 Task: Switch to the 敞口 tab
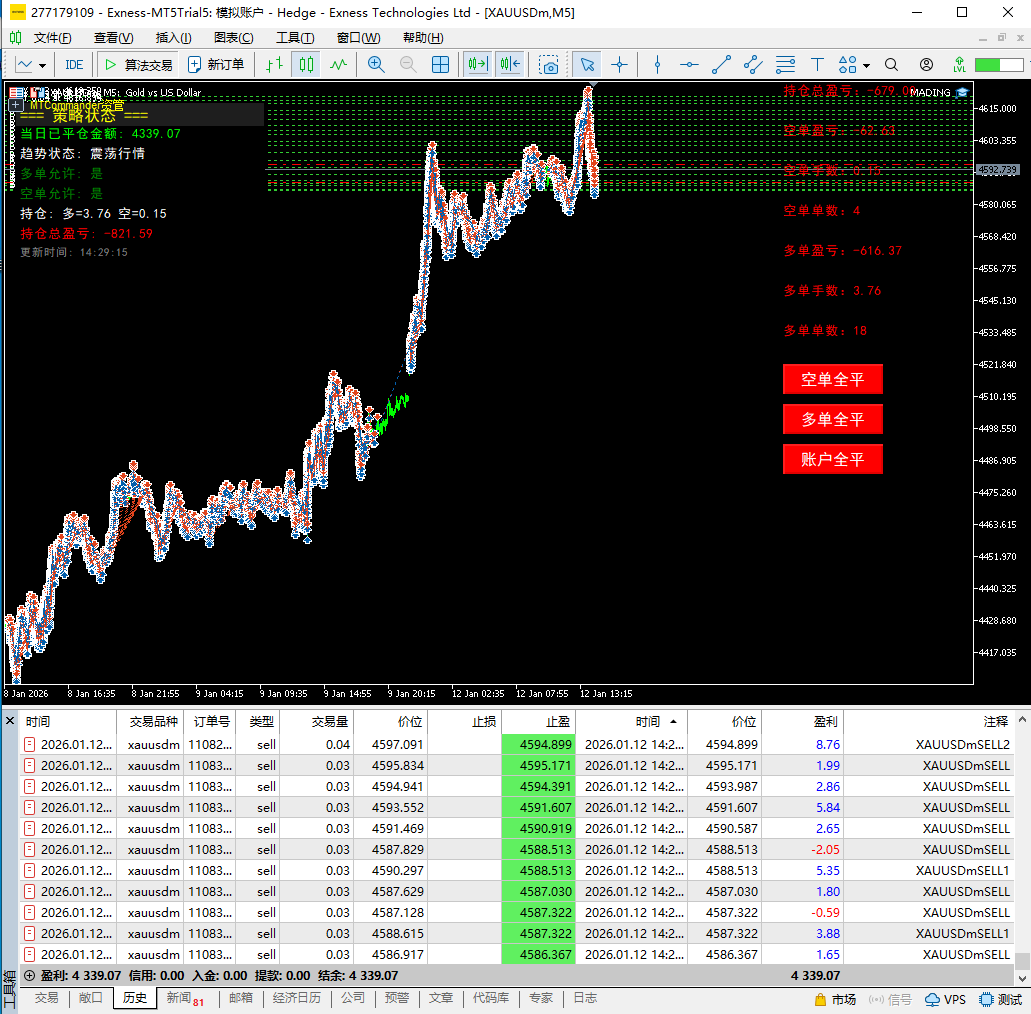coord(90,998)
